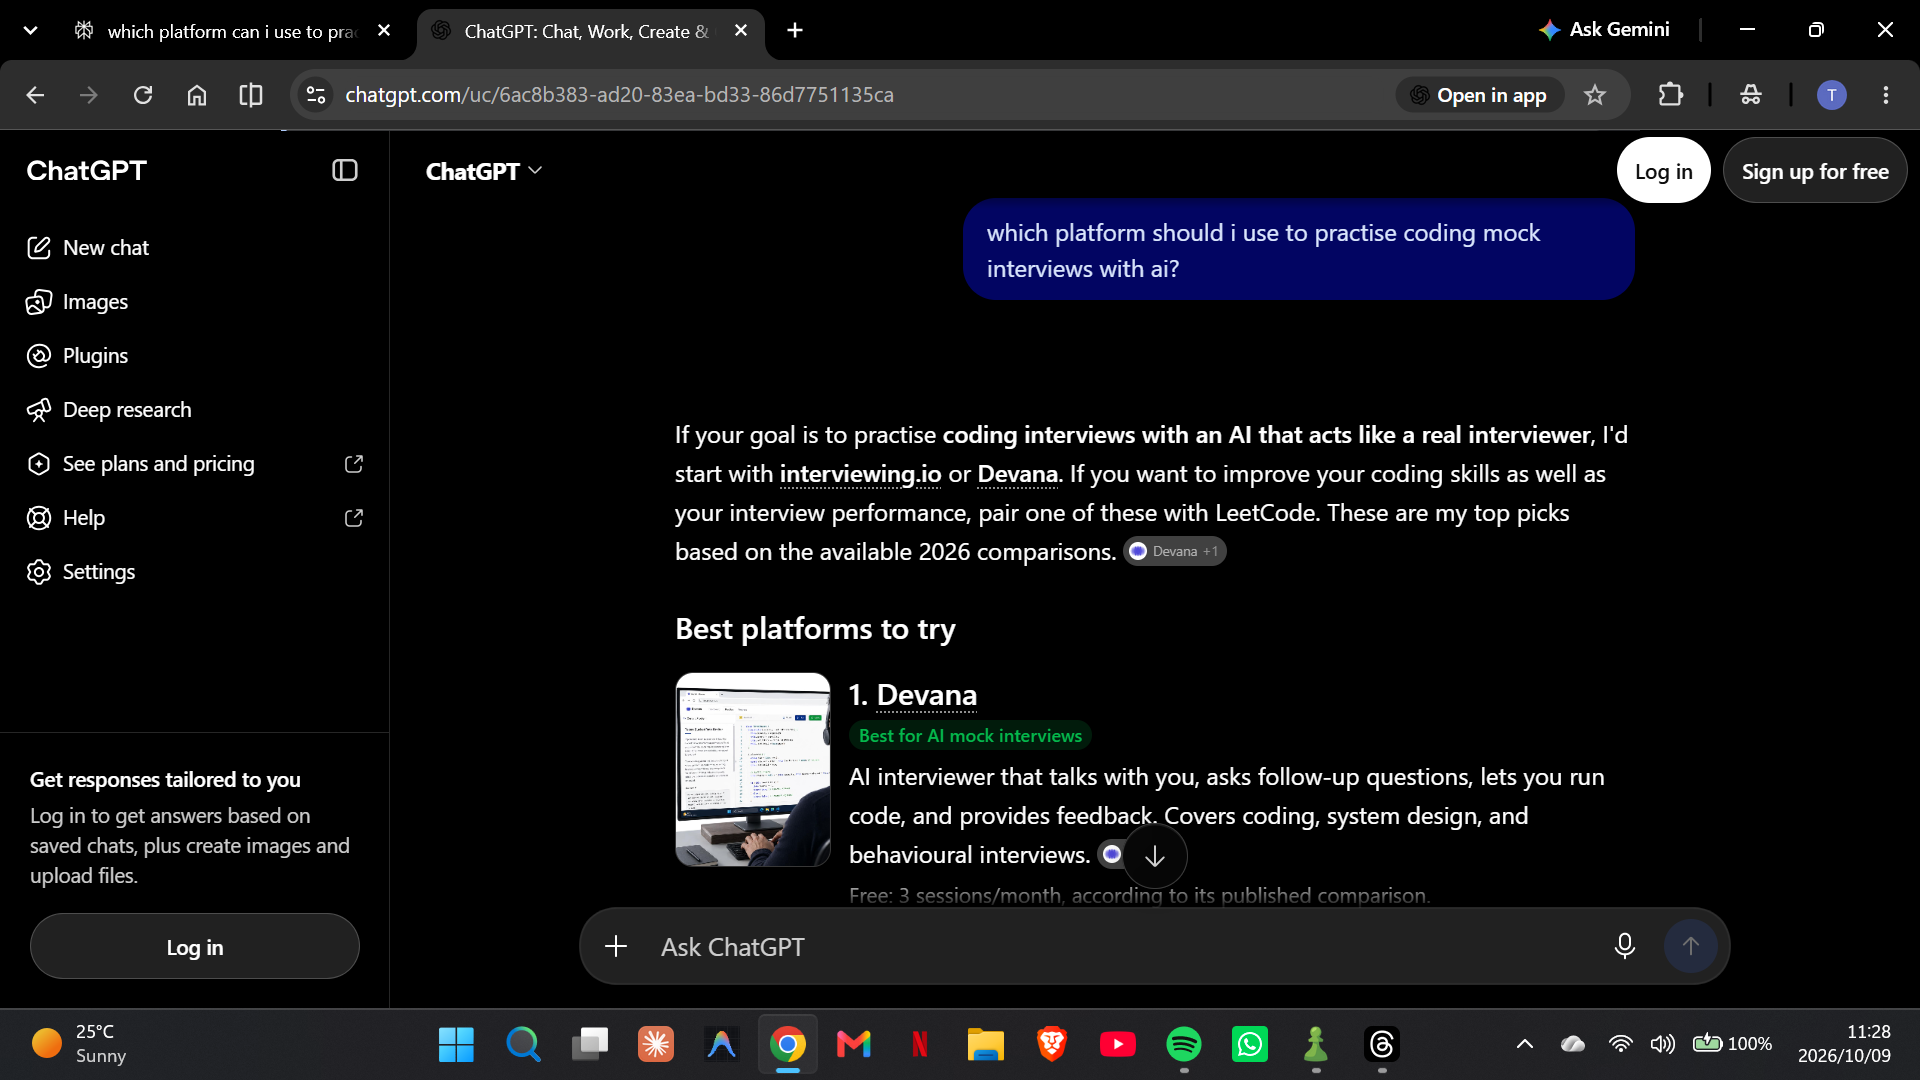Click the plus attach button in composer
Image resolution: width=1920 pixels, height=1080 pixels.
coord(616,946)
